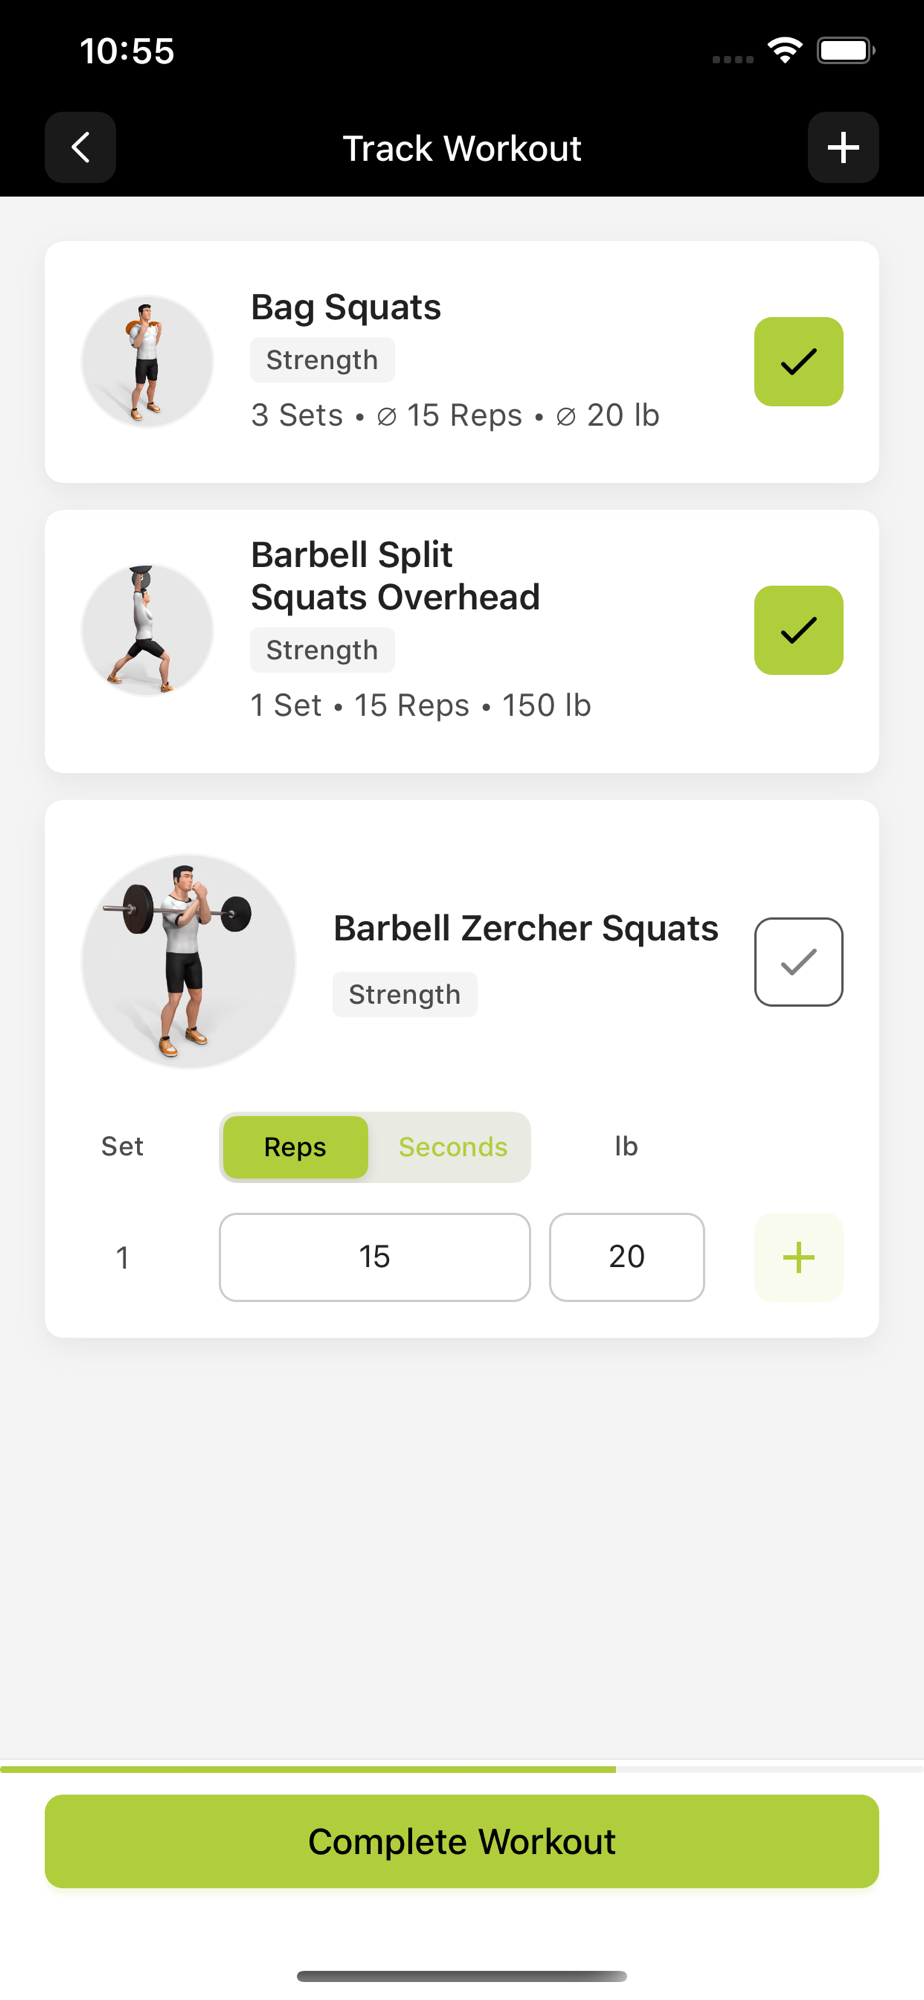Uncheck Barbell Split Squats Overhead checkbox

(798, 630)
